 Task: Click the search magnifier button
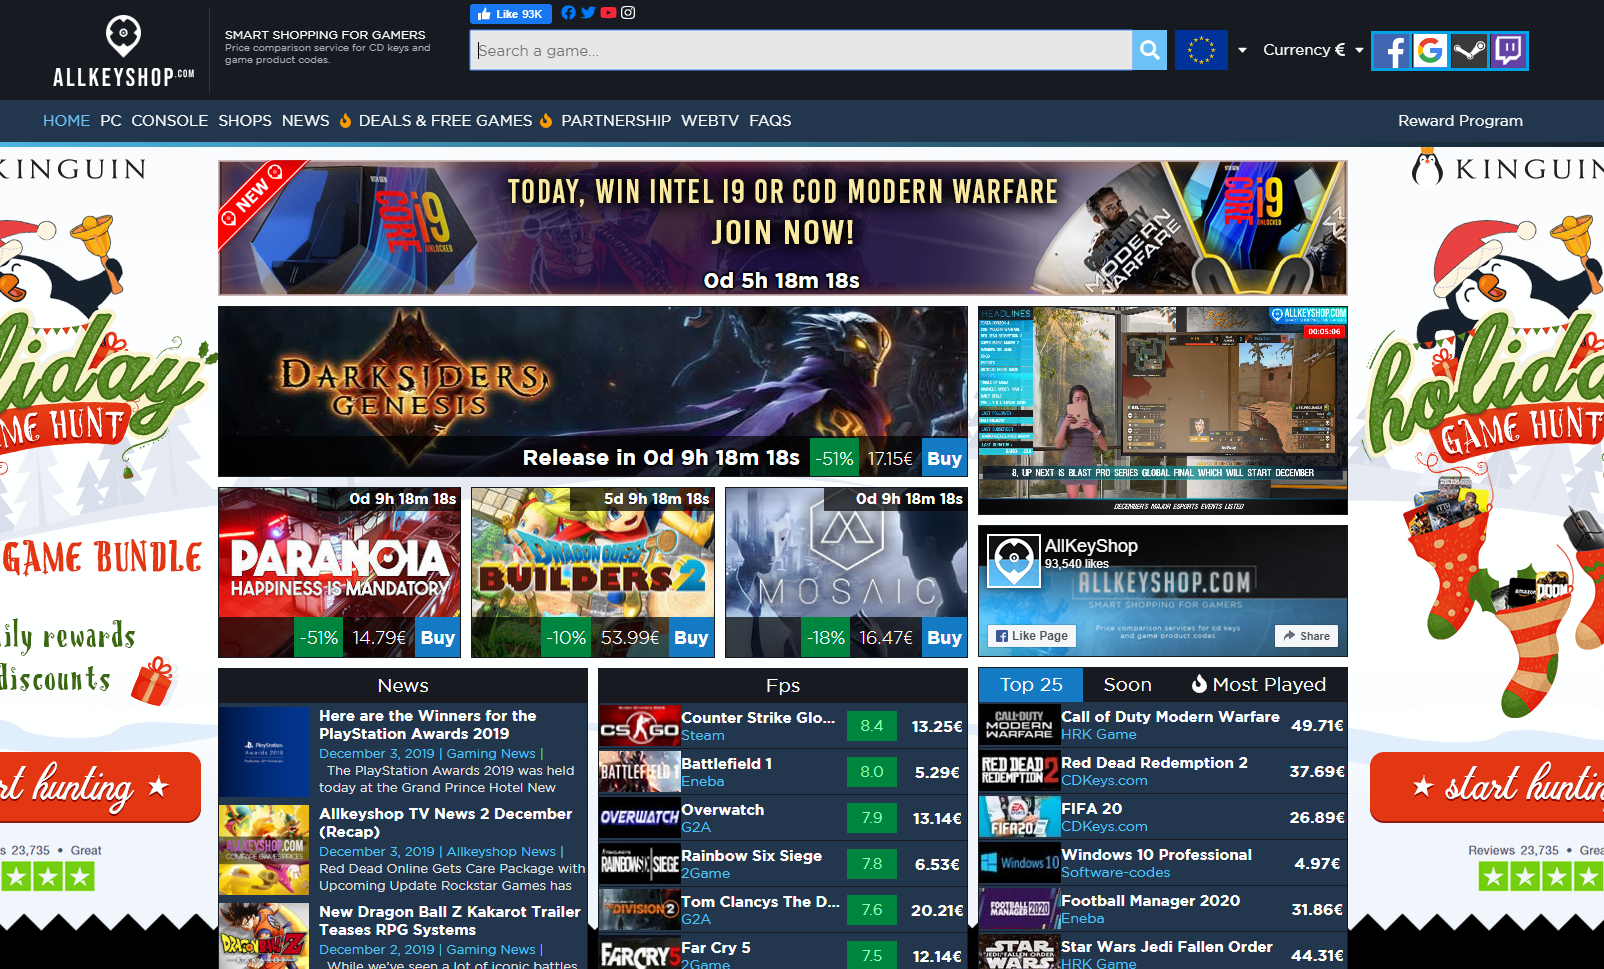coord(1149,50)
